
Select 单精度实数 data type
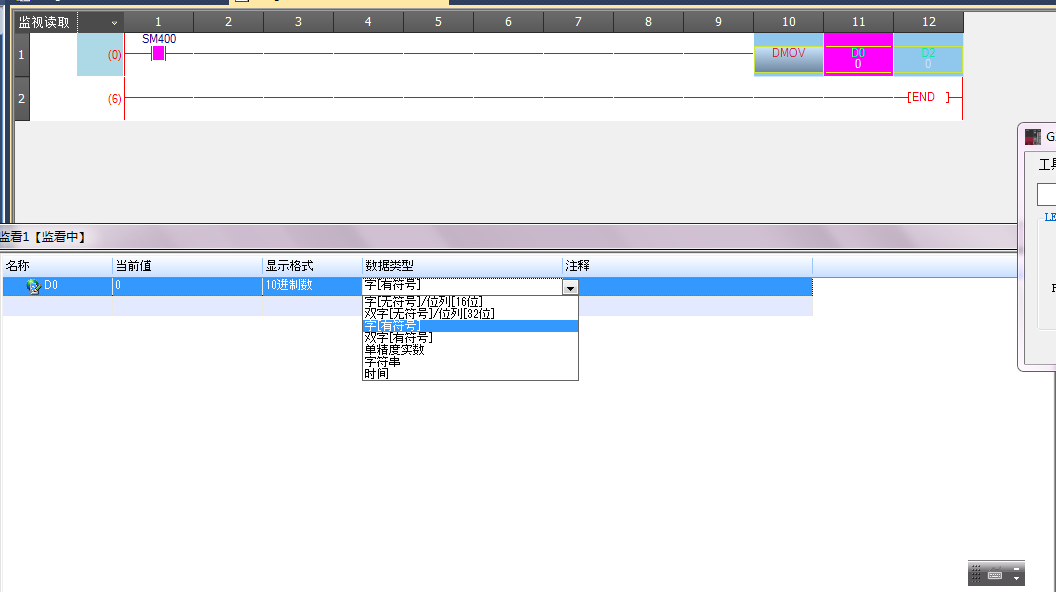click(x=394, y=350)
